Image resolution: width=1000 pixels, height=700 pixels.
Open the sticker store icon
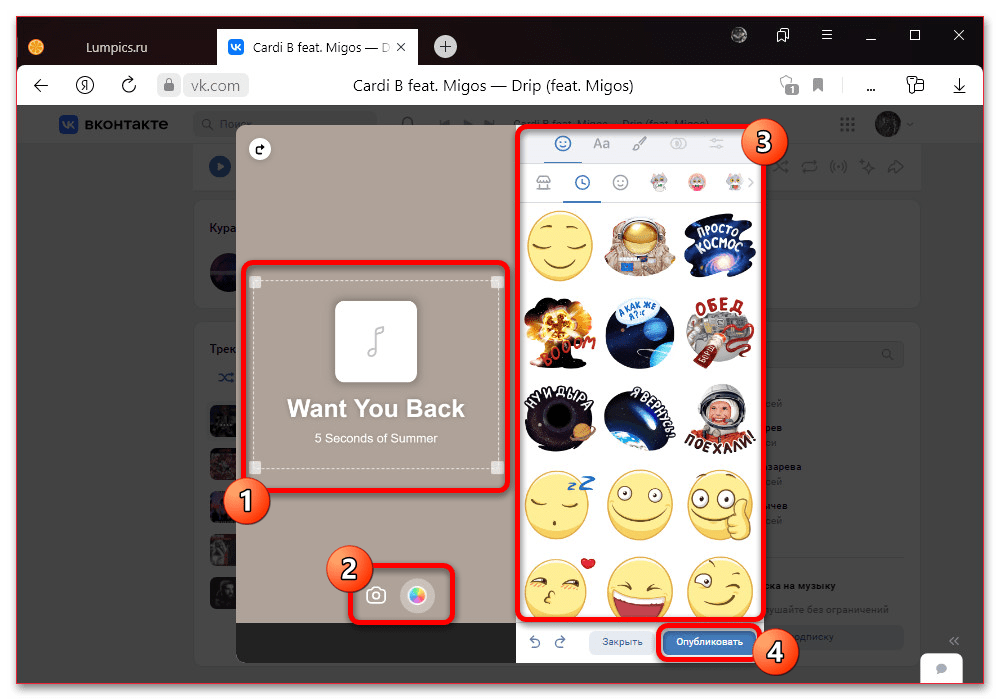click(543, 183)
